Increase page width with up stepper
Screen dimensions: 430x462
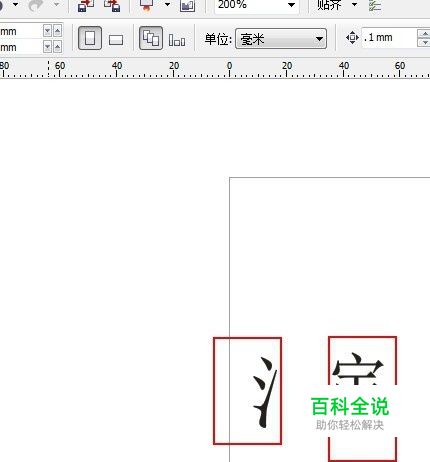click(x=58, y=31)
